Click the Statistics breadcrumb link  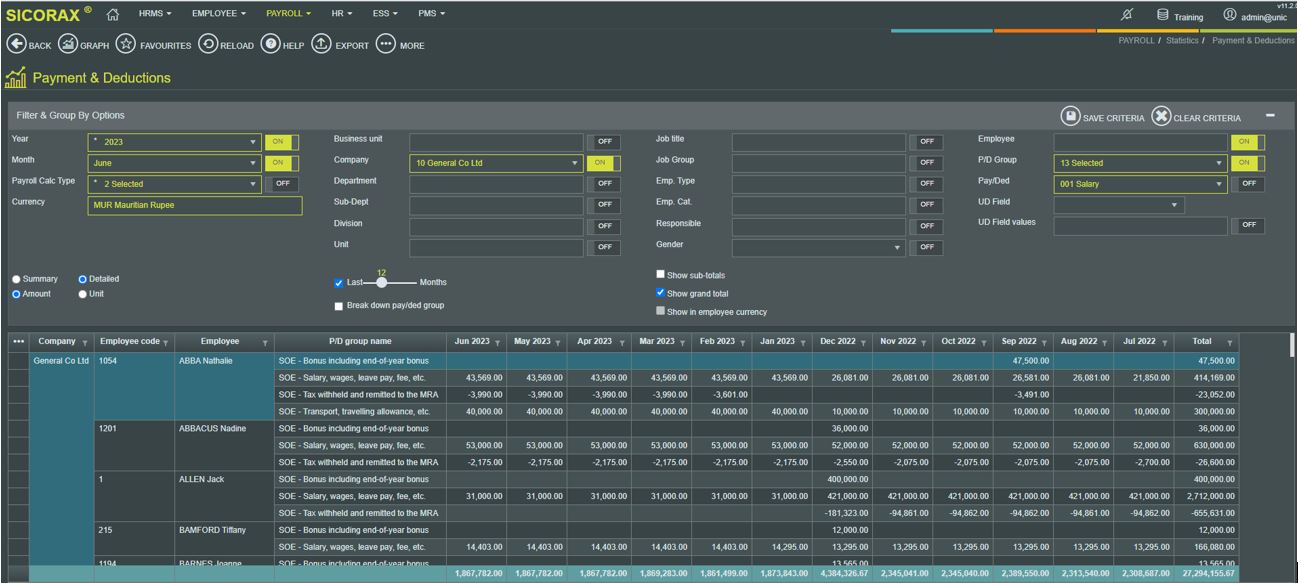(1181, 41)
